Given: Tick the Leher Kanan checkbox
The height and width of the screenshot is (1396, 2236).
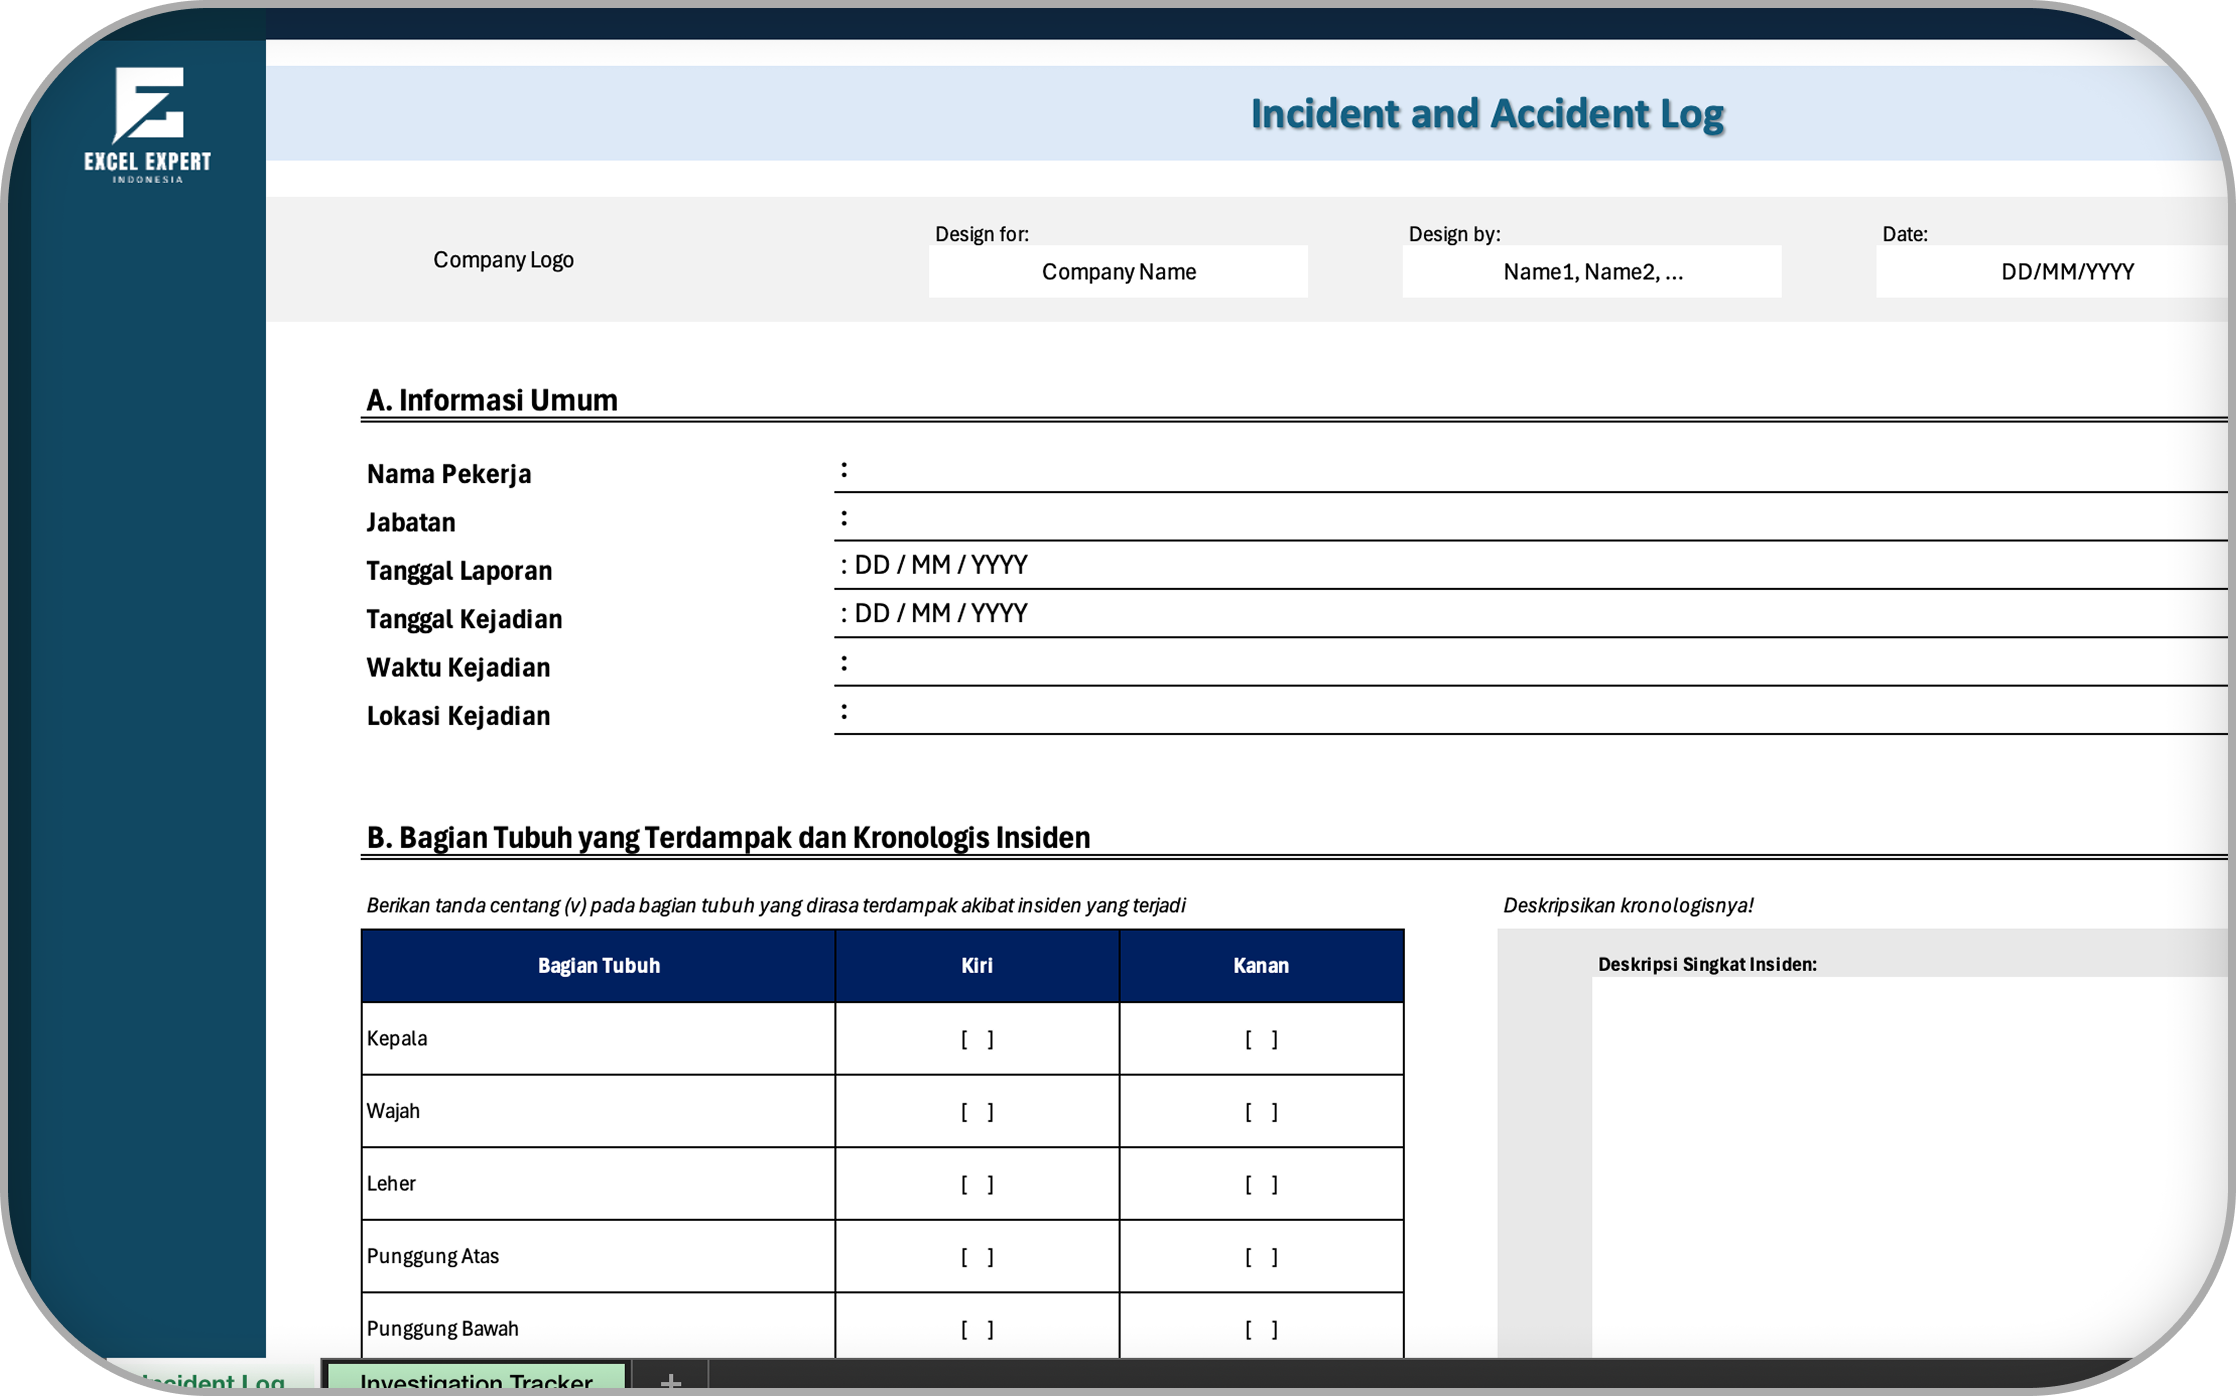Looking at the screenshot, I should pos(1260,1184).
